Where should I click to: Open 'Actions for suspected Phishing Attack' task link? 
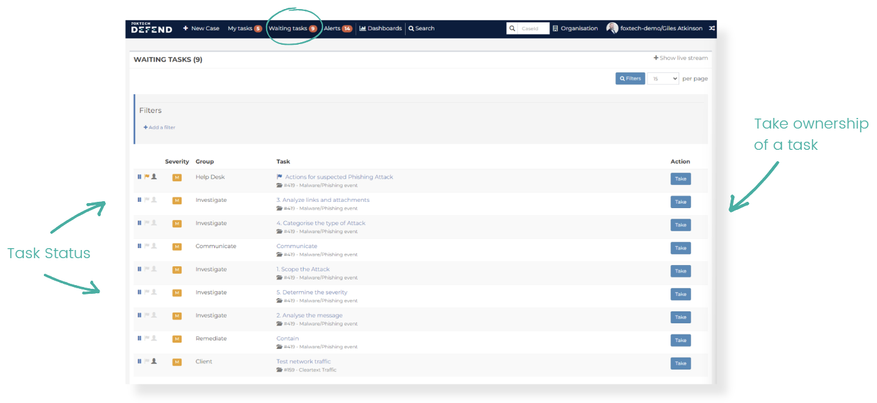pos(338,177)
